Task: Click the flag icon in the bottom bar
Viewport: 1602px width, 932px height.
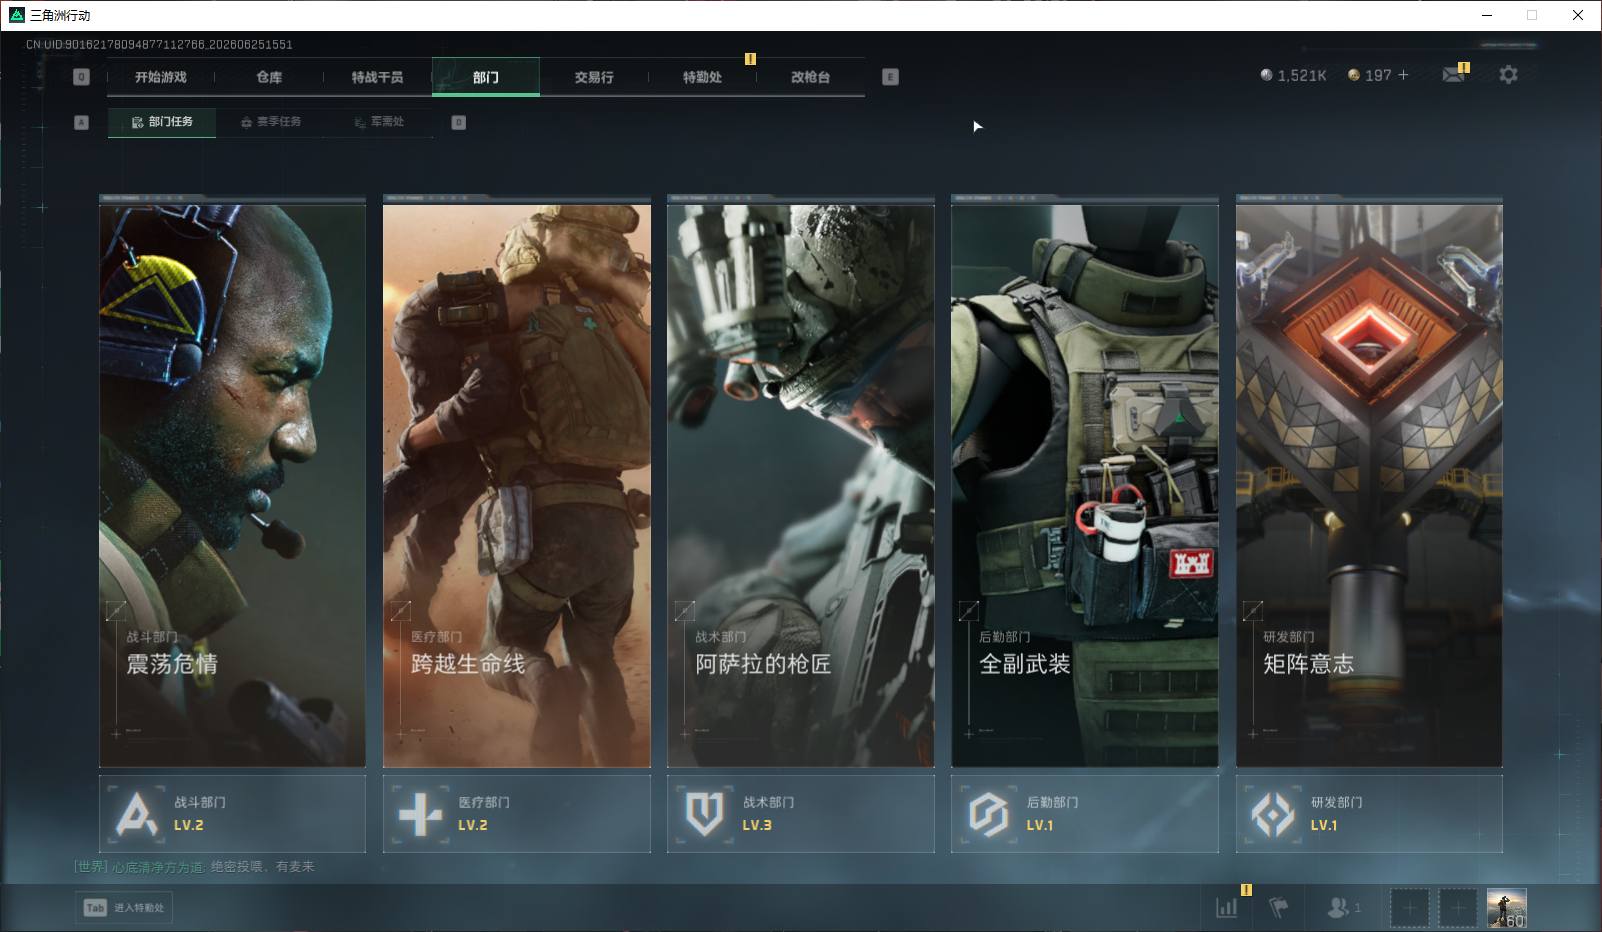Action: coord(1278,907)
